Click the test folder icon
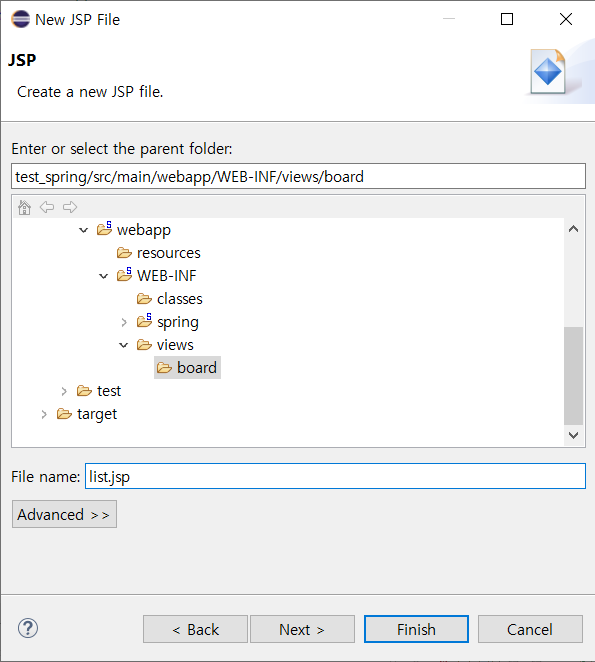 tap(84, 391)
